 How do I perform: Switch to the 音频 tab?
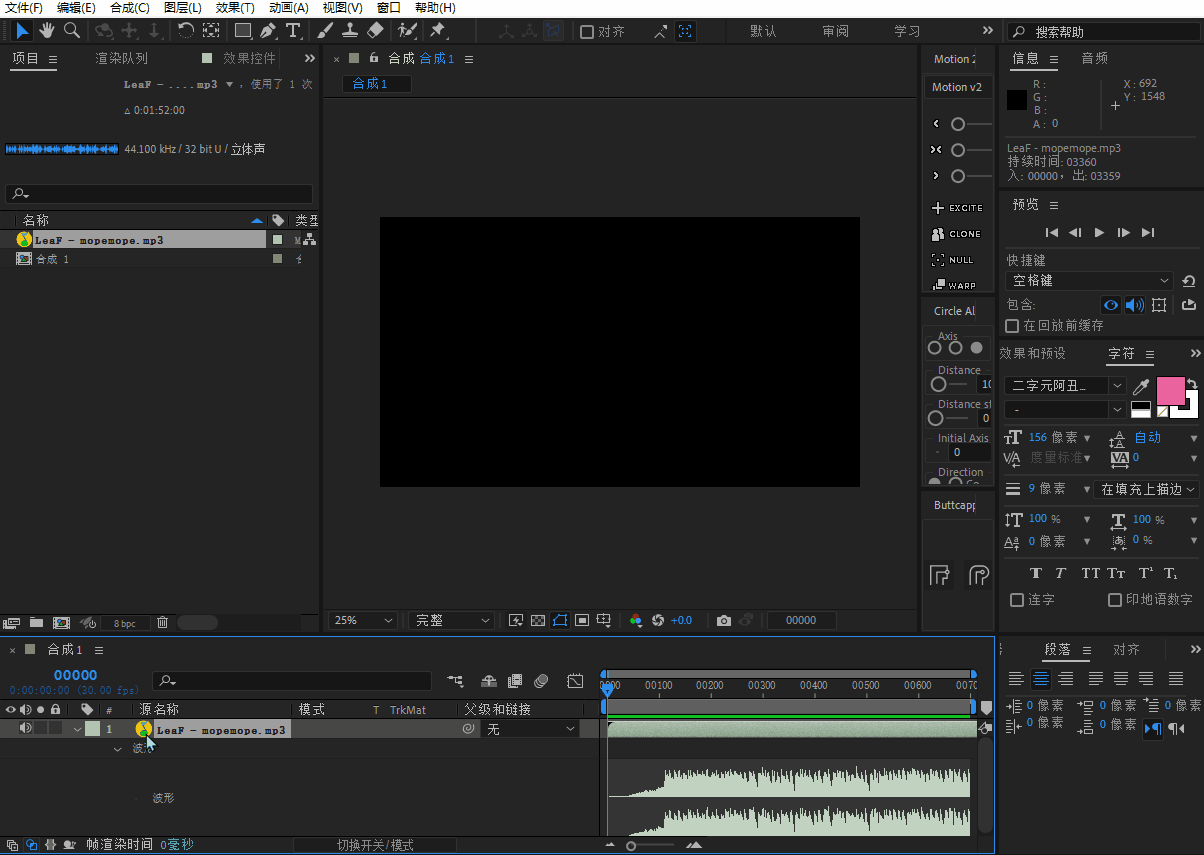pyautogui.click(x=1094, y=59)
